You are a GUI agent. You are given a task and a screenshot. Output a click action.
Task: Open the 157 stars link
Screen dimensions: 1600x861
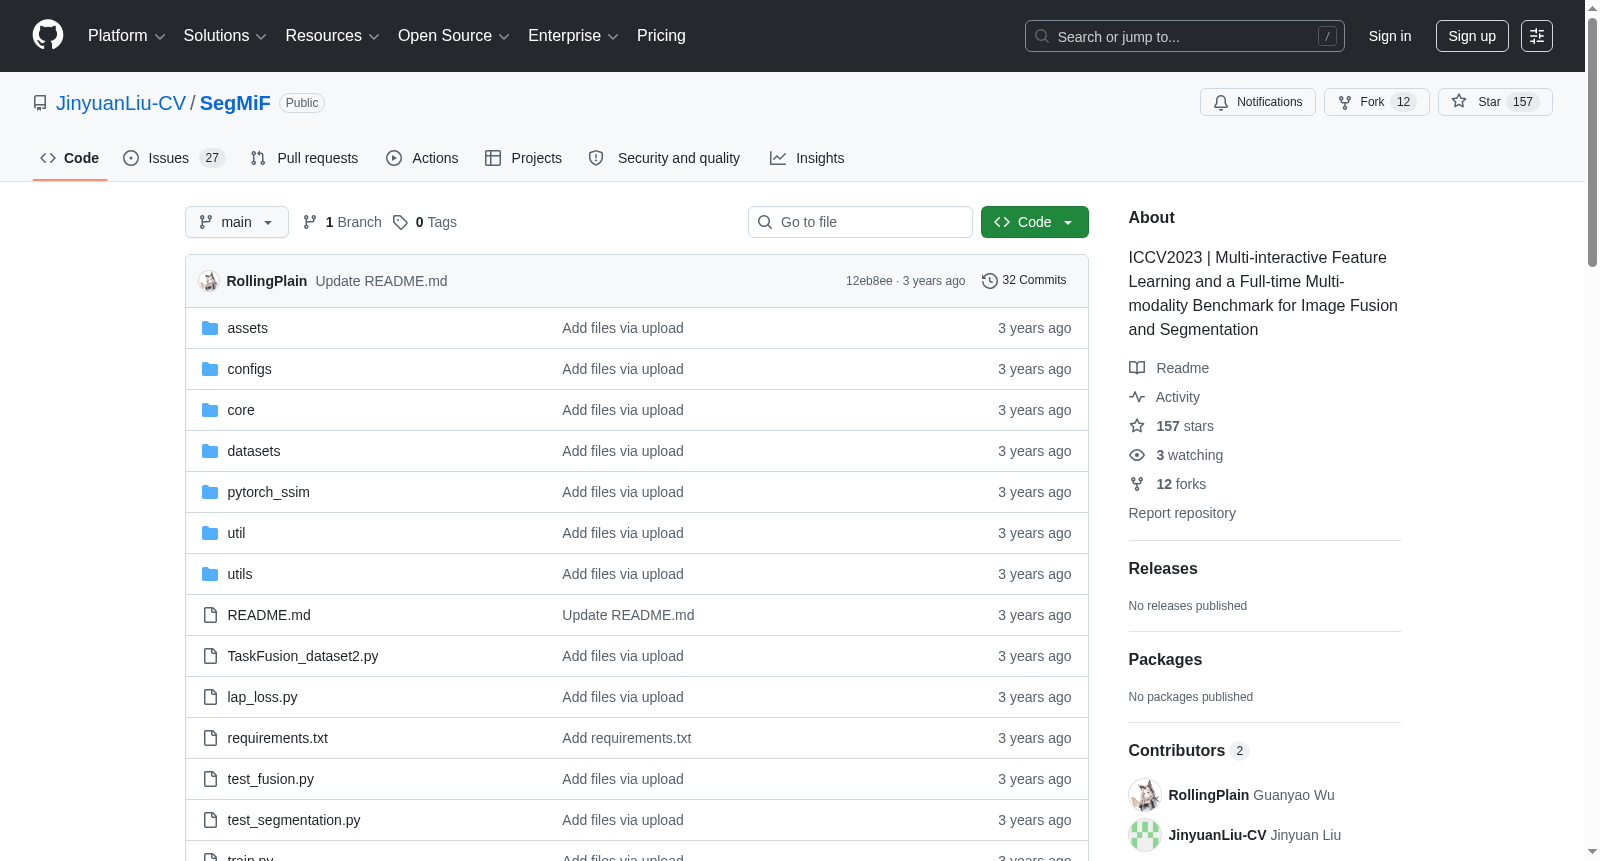point(1185,426)
